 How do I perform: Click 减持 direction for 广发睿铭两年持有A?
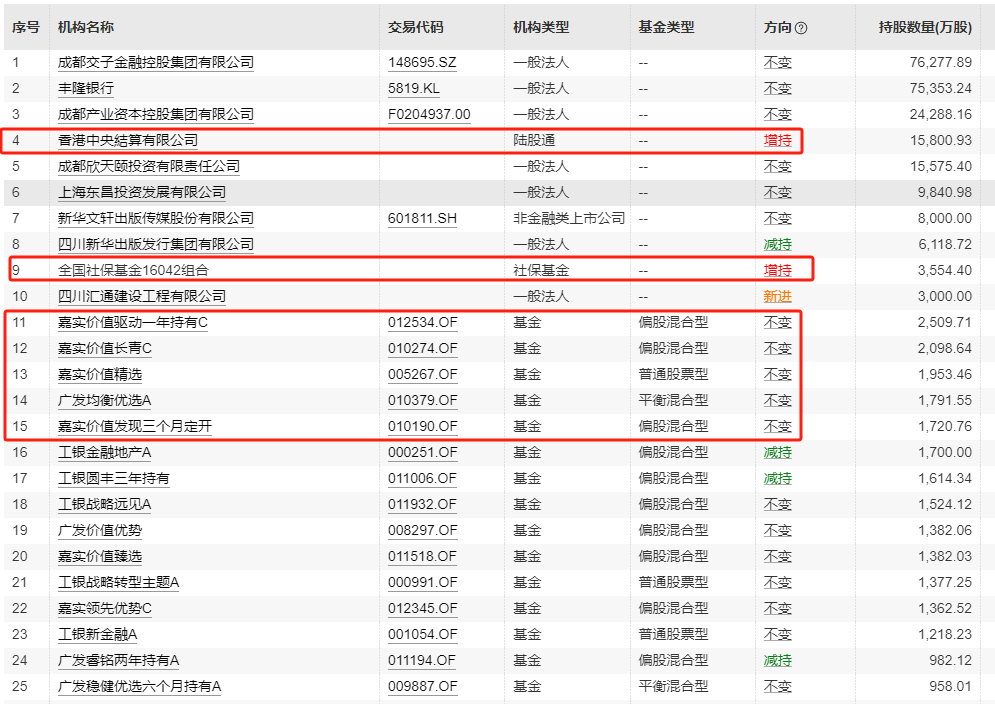(777, 661)
